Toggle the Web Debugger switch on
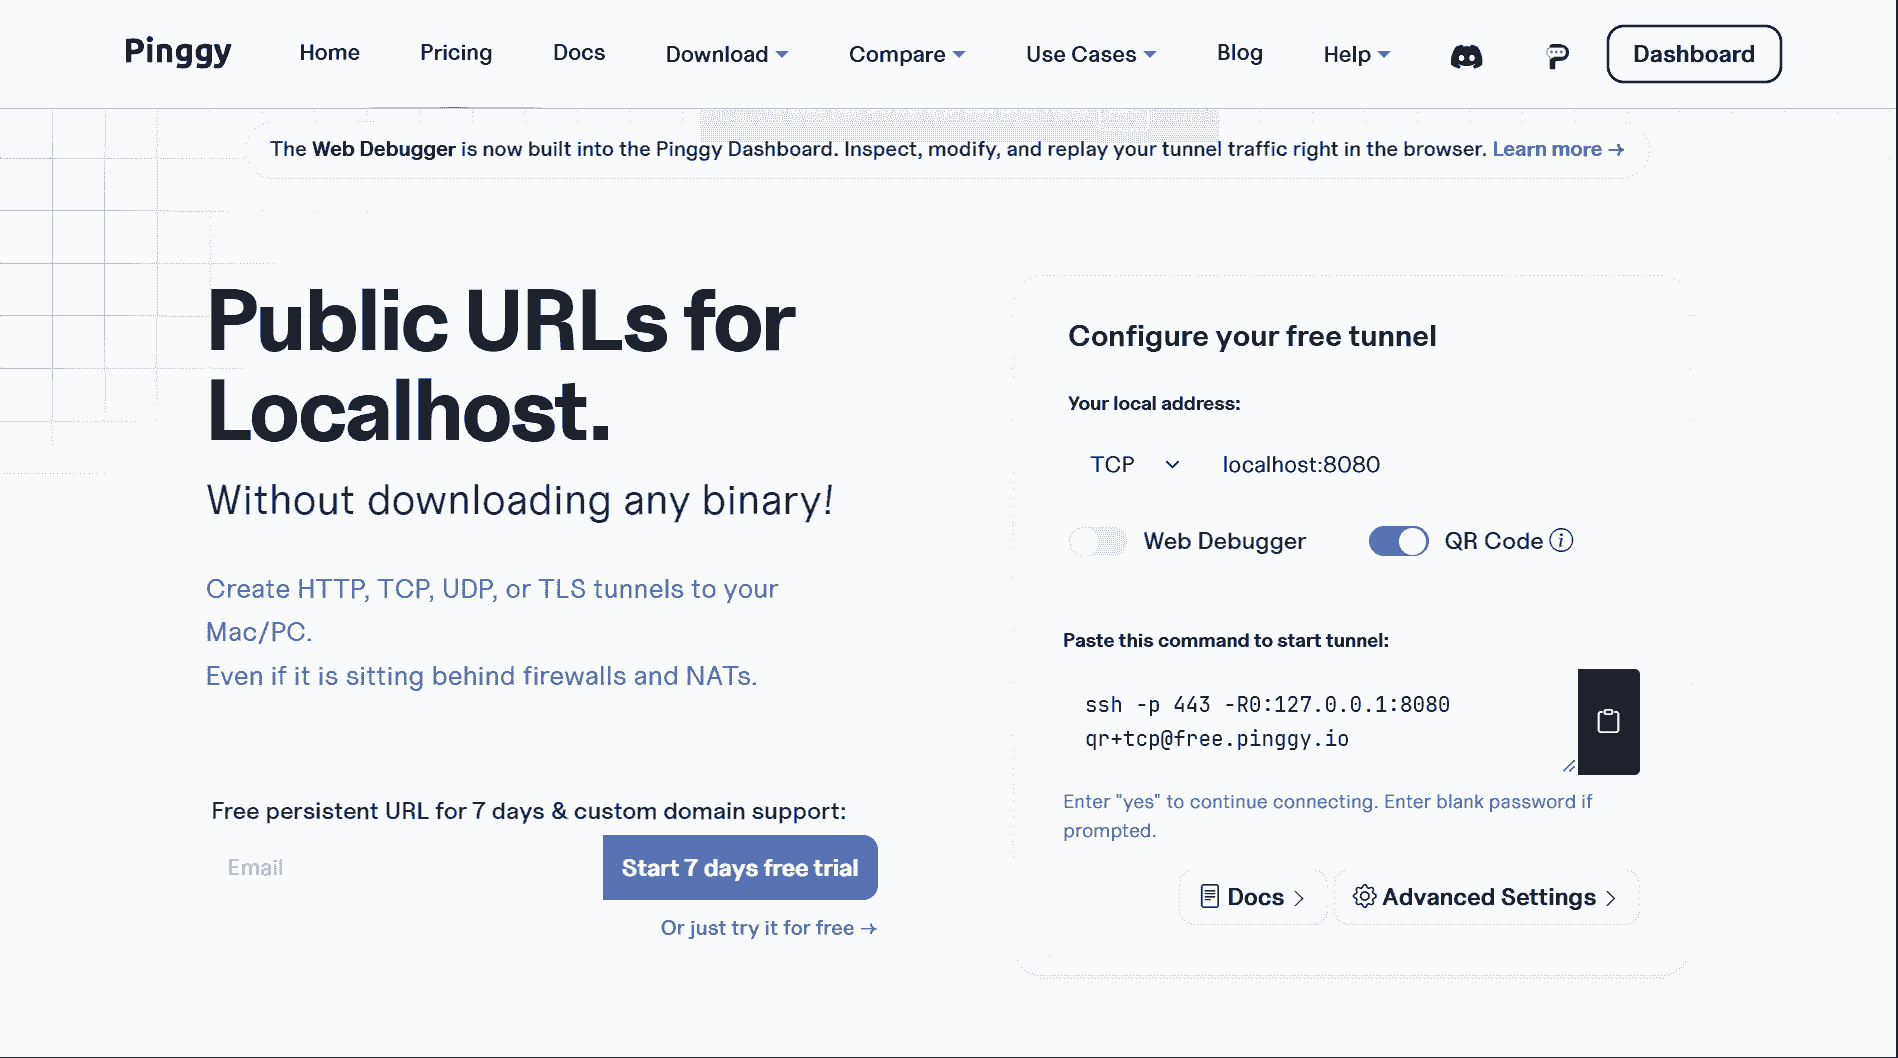This screenshot has width=1898, height=1058. pyautogui.click(x=1098, y=541)
